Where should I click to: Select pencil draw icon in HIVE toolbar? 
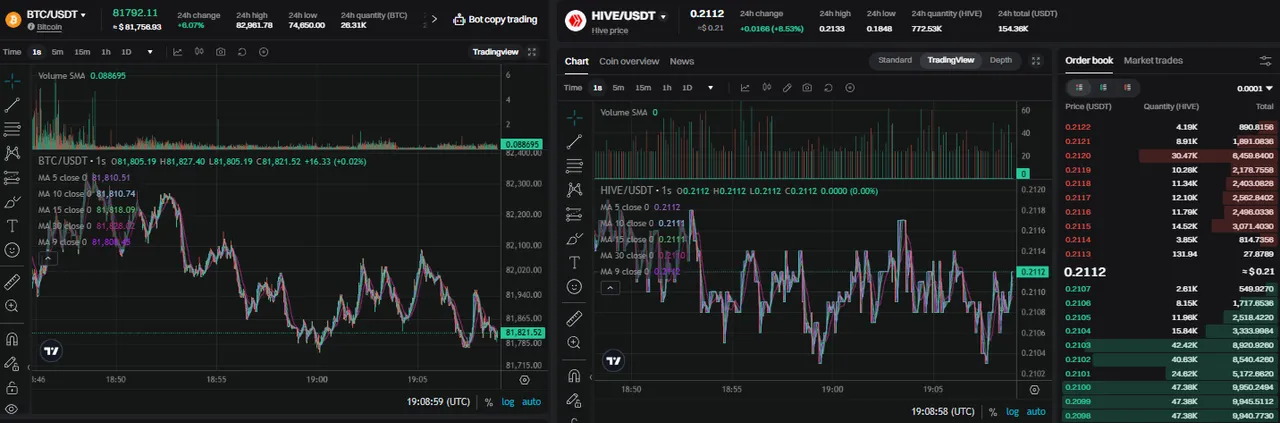pyautogui.click(x=787, y=88)
